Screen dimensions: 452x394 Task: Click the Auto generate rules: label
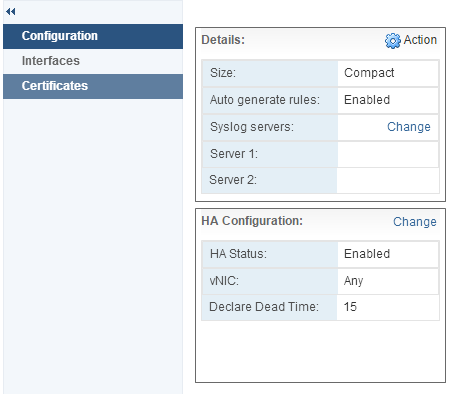click(x=265, y=100)
